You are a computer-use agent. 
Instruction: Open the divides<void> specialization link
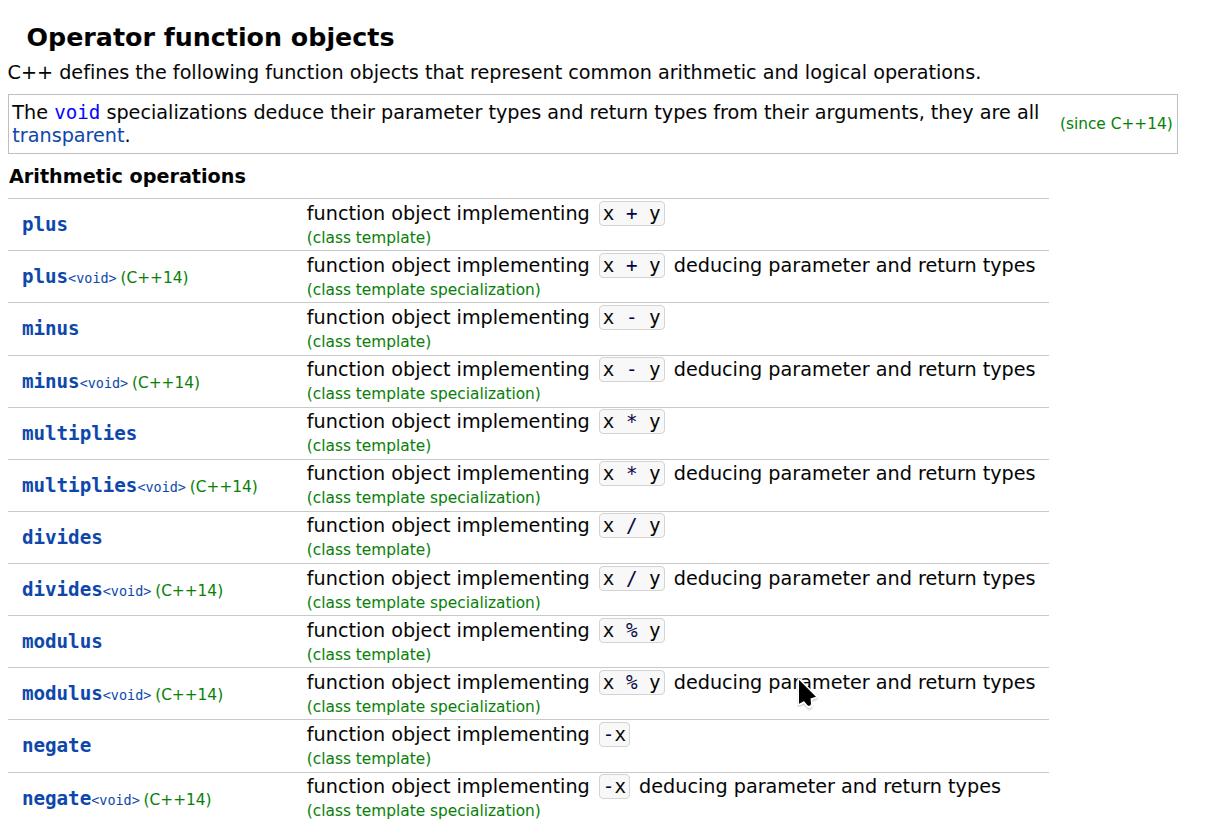pyautogui.click(x=86, y=590)
